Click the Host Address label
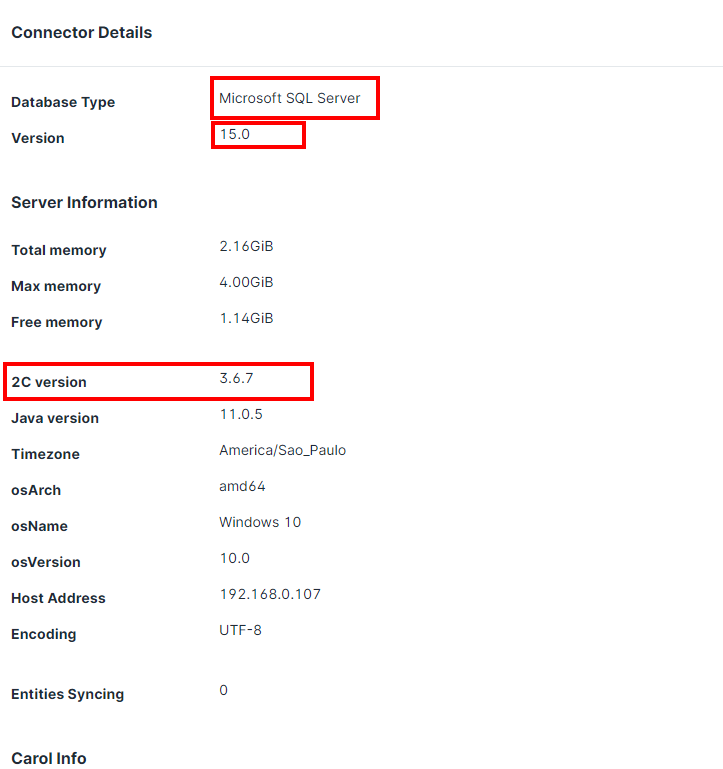Image resolution: width=723 pixels, height=769 pixels. pyautogui.click(x=58, y=598)
